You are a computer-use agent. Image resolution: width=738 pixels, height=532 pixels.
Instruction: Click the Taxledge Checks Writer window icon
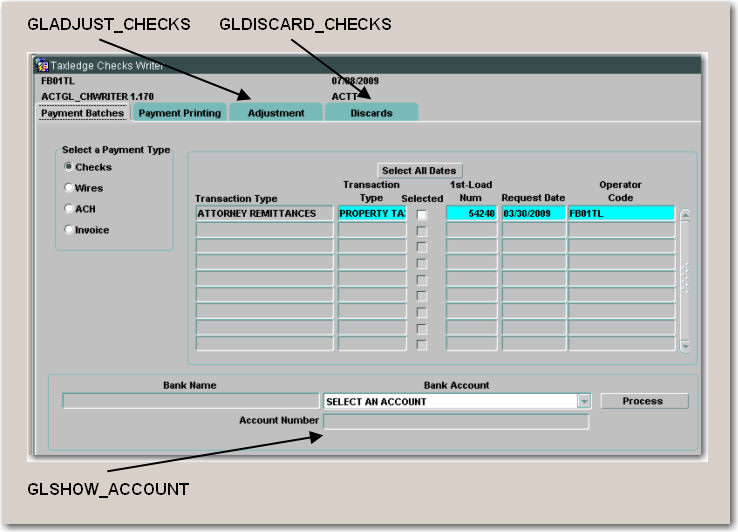(41, 65)
